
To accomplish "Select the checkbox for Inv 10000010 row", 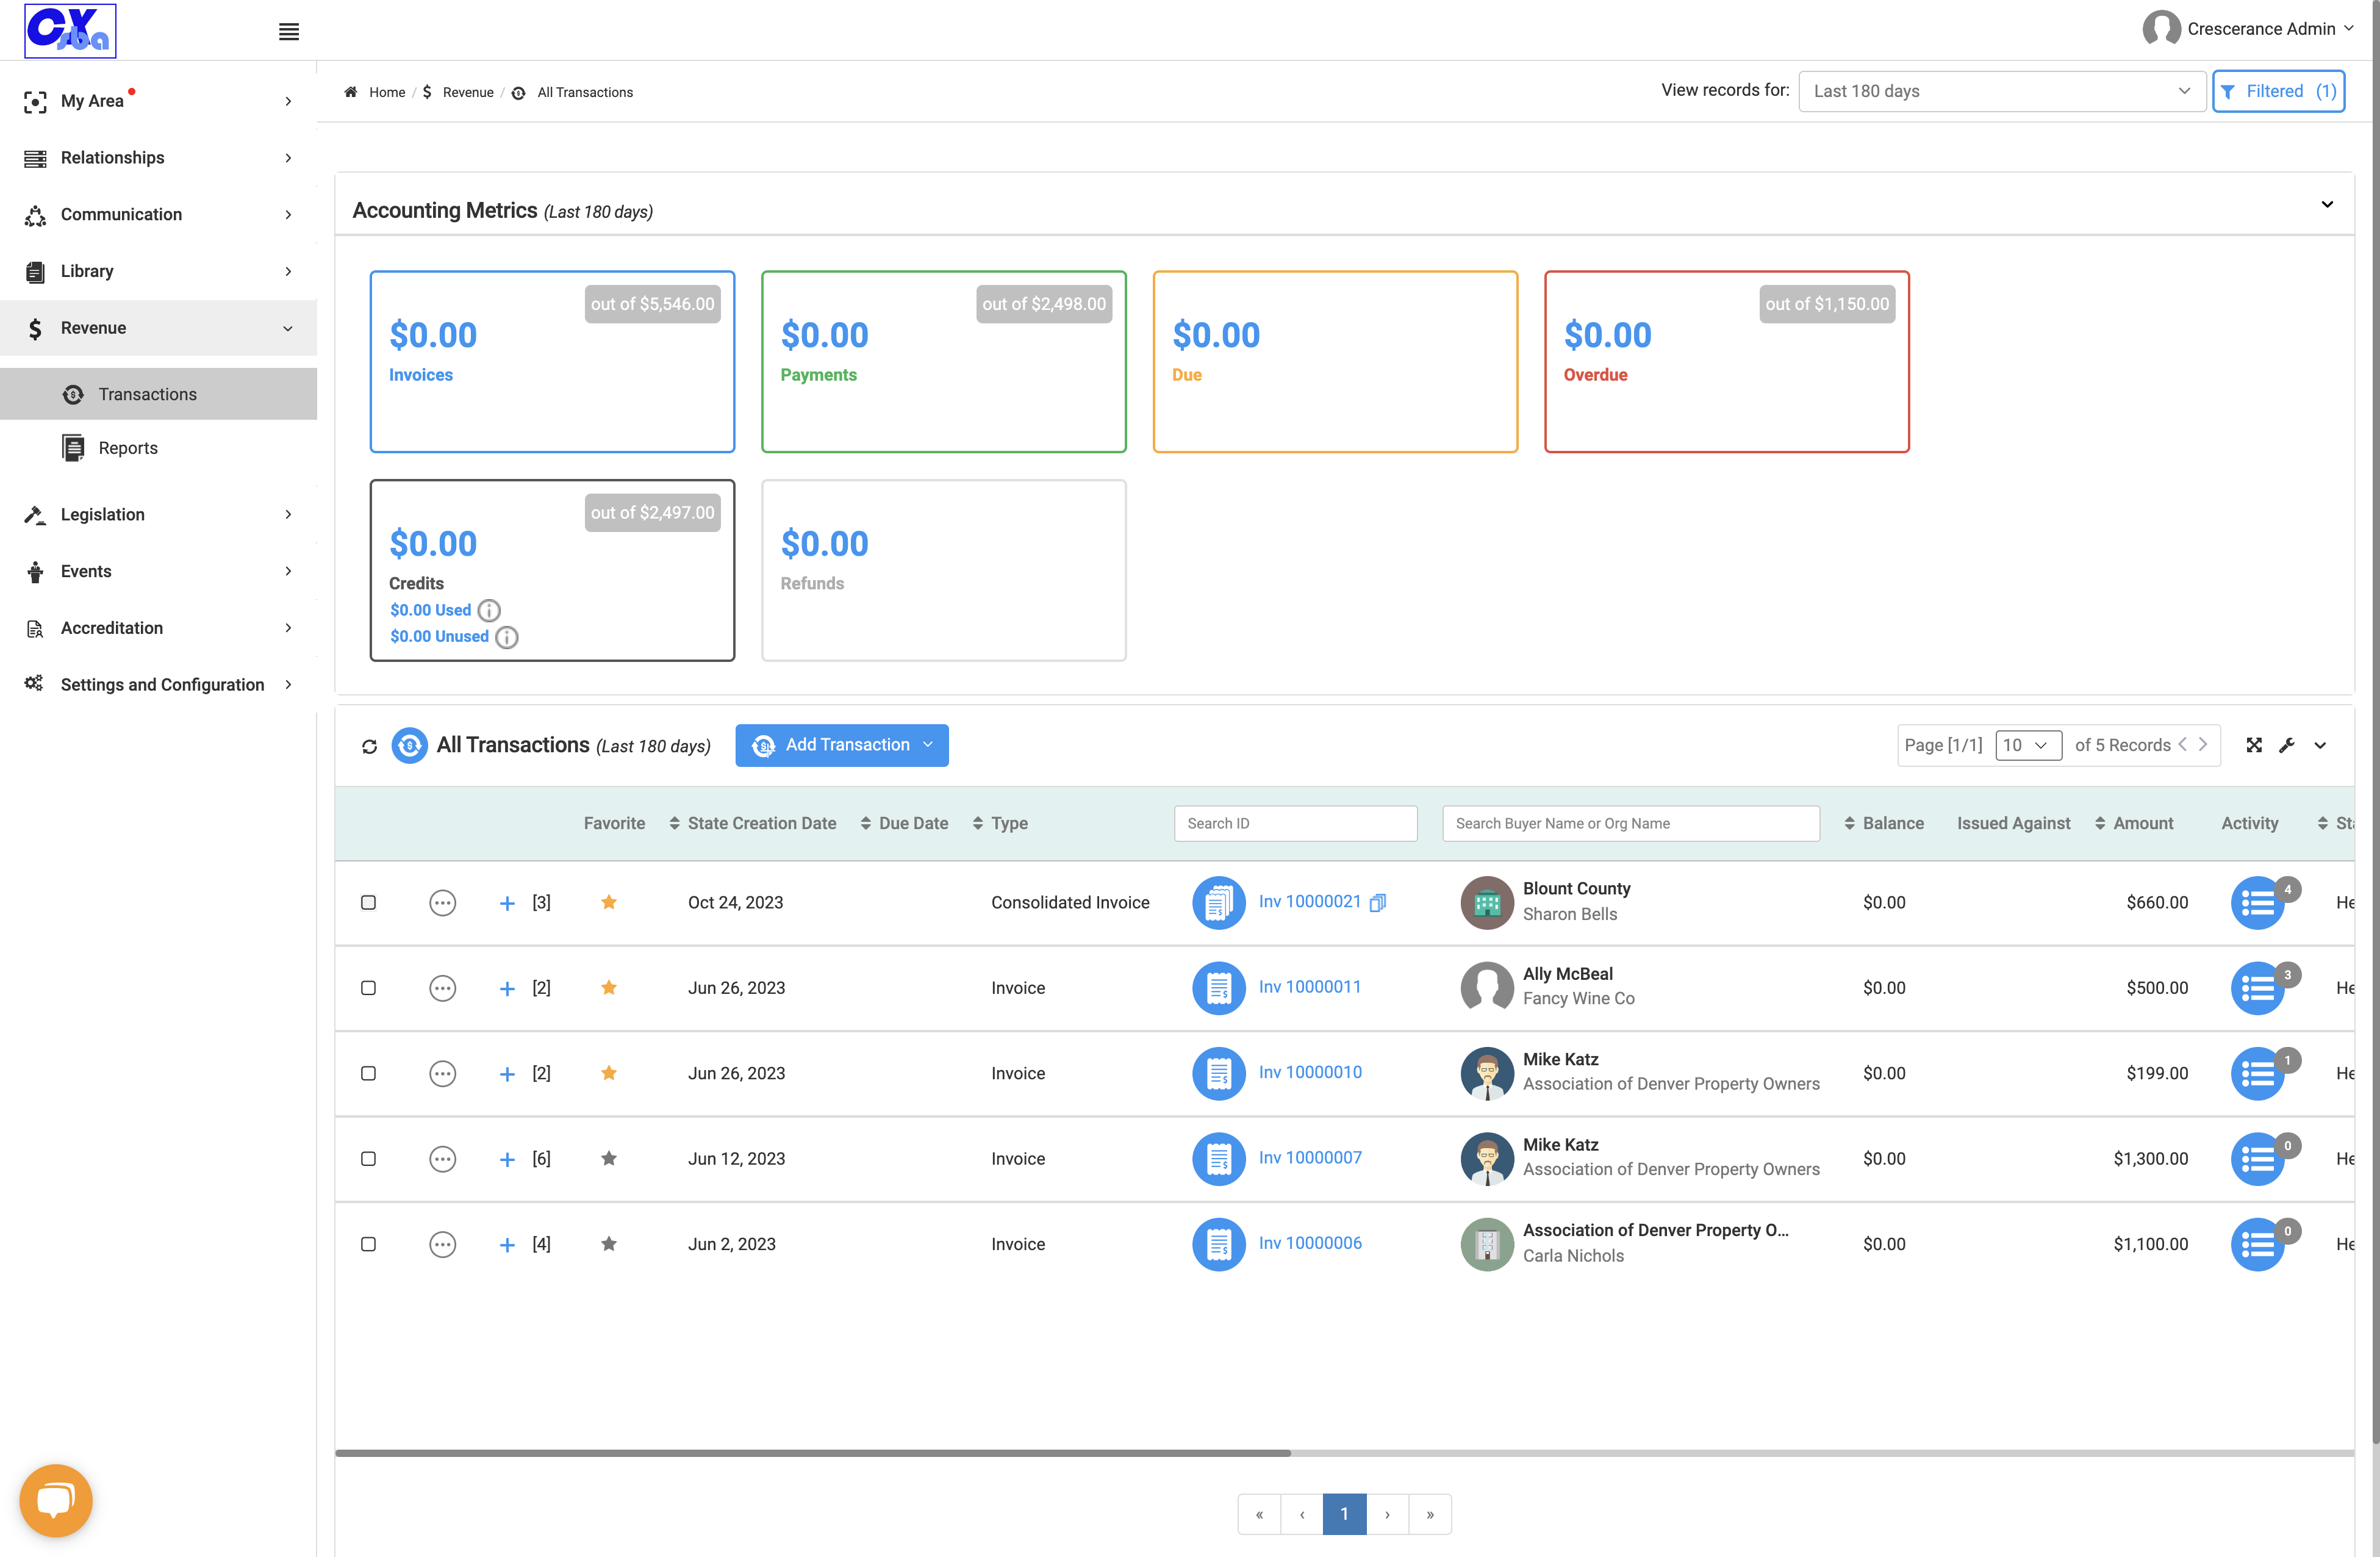I will click(368, 1074).
